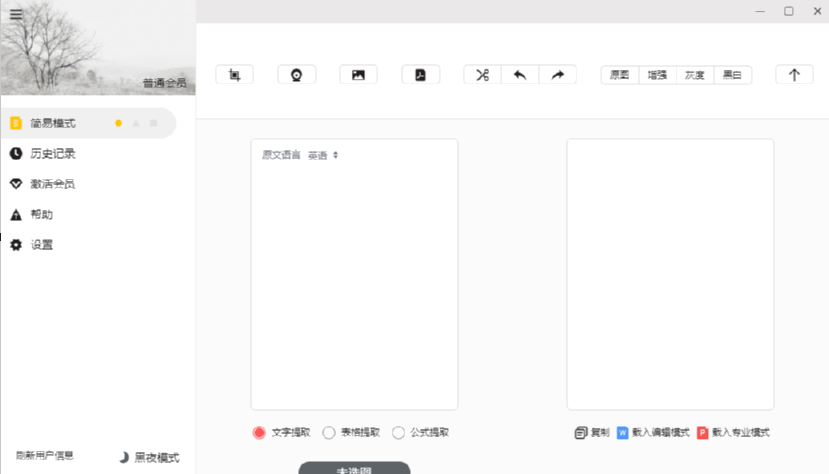The height and width of the screenshot is (474, 829).
Task: Click inside the empty right result panel
Action: click(x=670, y=274)
